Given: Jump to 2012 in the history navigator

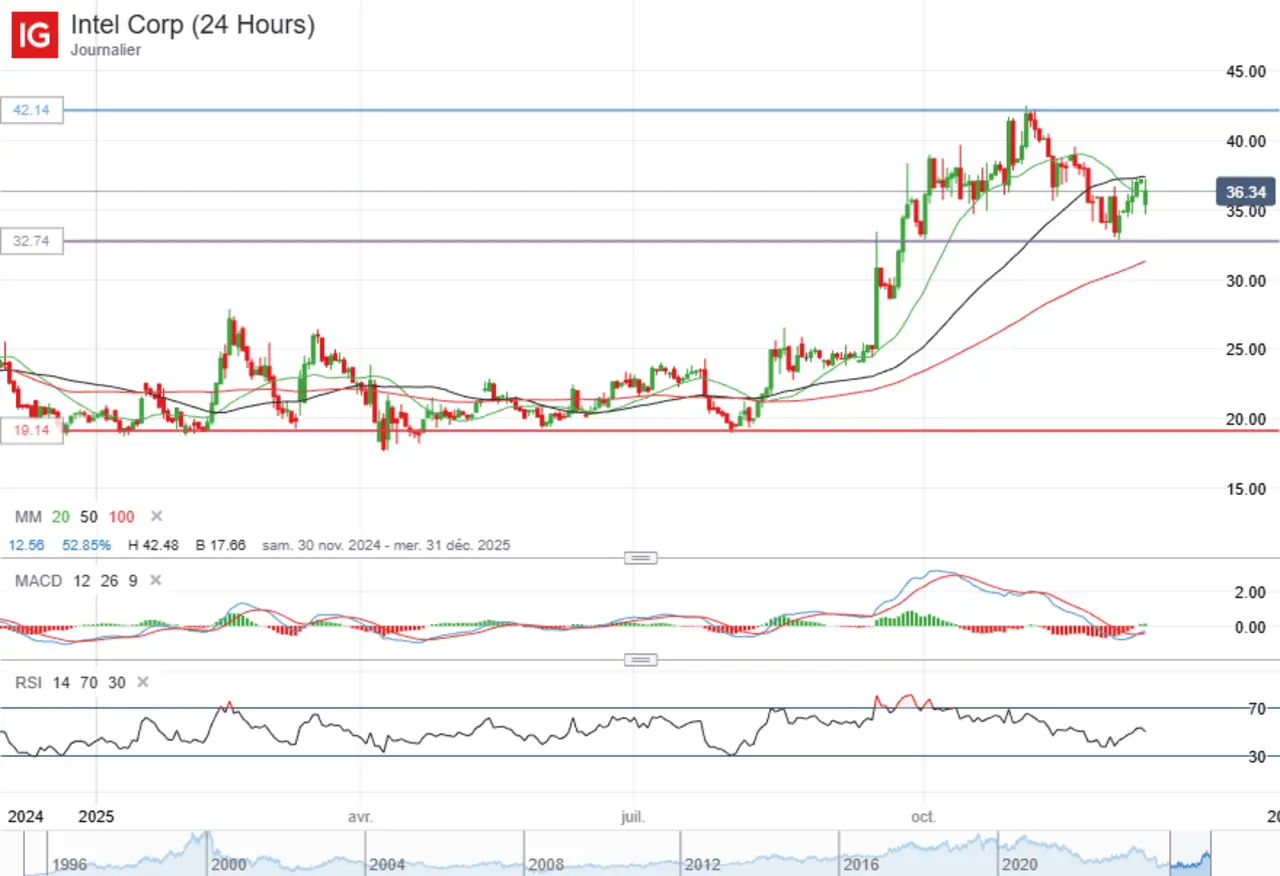Looking at the screenshot, I should point(703,863).
